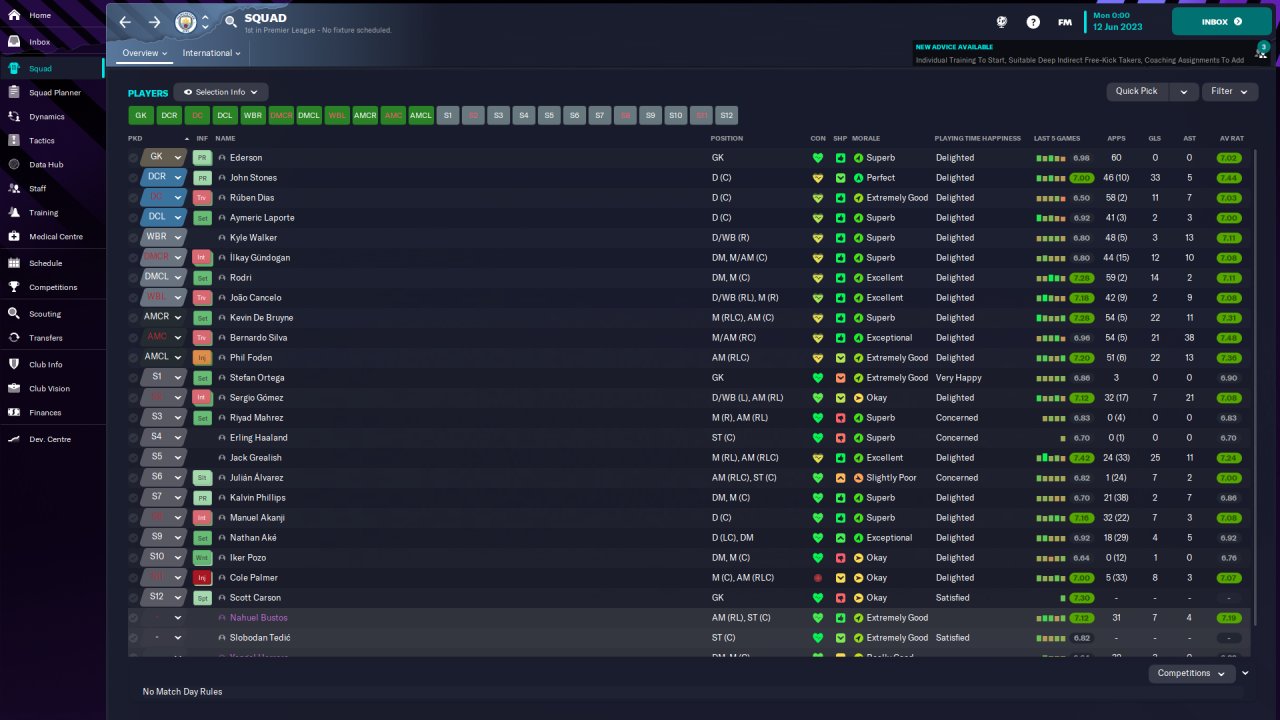1280x720 pixels.
Task: Expand the chevron next to Competitions dropdown
Action: (1245, 673)
